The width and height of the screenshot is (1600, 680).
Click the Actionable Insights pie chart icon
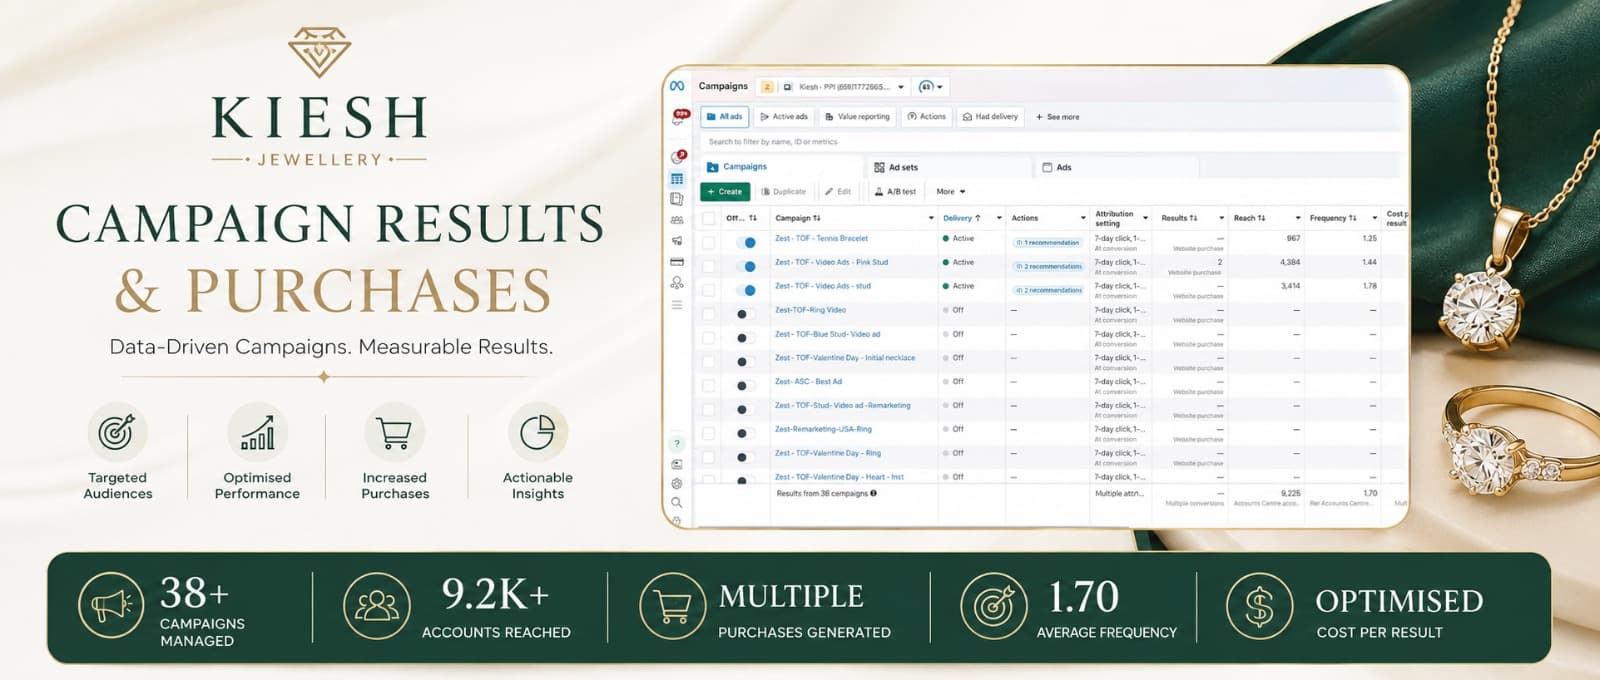537,432
